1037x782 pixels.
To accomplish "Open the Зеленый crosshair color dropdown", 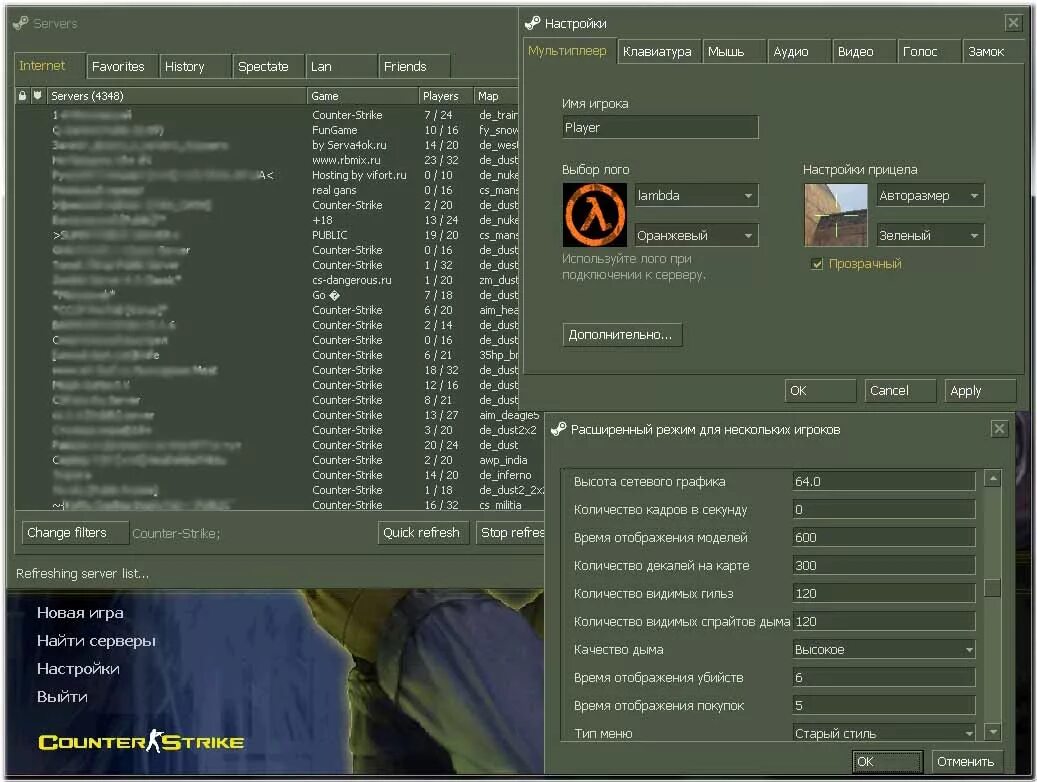I will click(931, 235).
